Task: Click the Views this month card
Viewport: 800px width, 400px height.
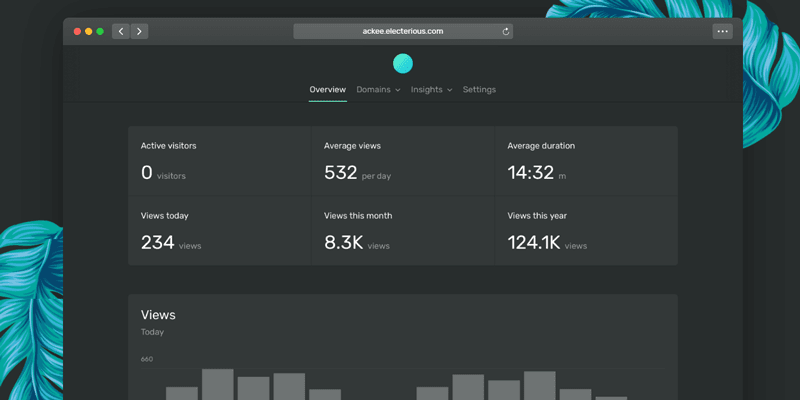Action: click(402, 231)
